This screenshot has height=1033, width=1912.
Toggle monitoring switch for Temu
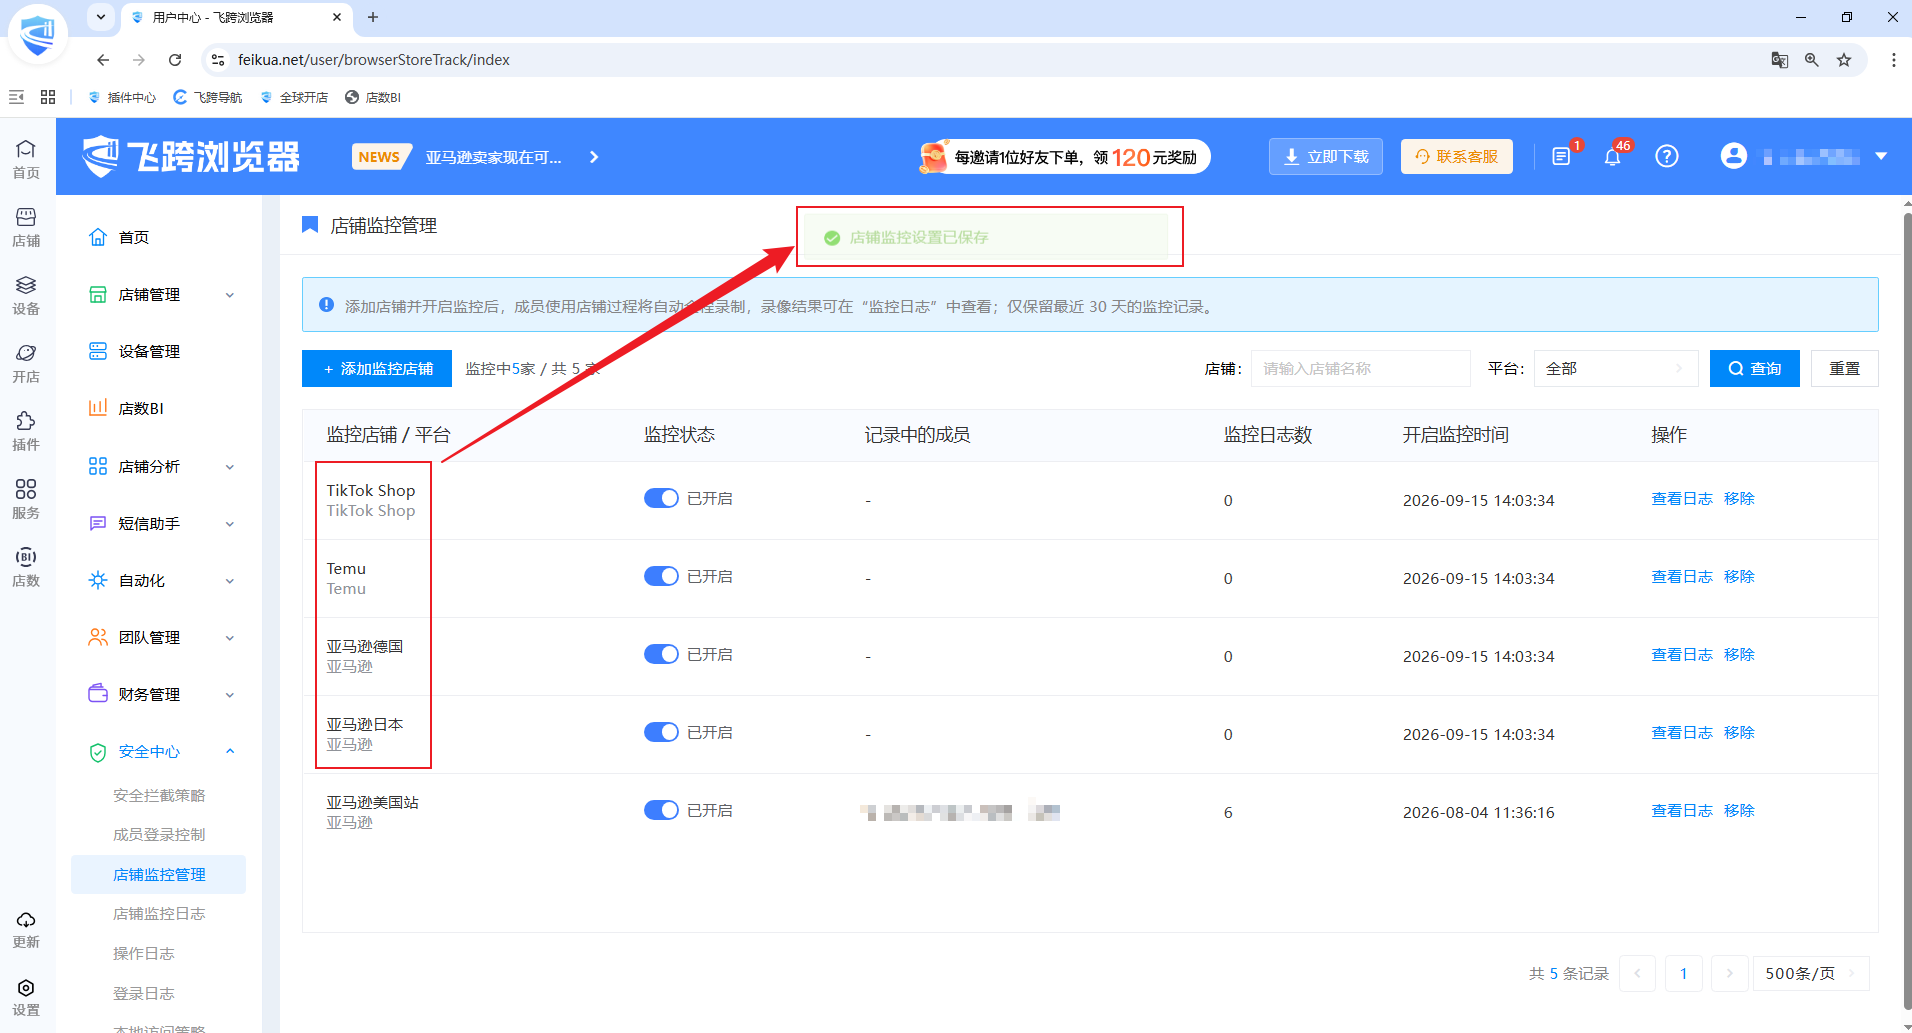(x=661, y=576)
